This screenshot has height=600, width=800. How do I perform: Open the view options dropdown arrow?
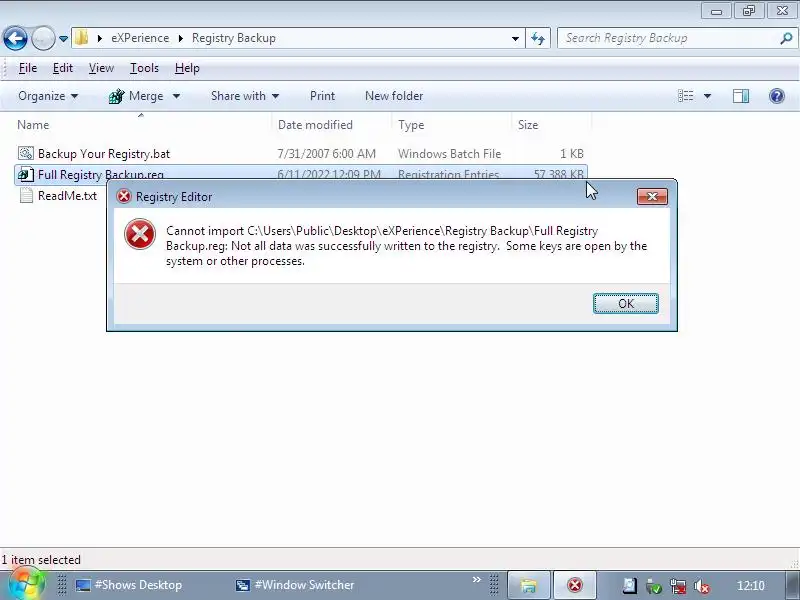click(707, 96)
